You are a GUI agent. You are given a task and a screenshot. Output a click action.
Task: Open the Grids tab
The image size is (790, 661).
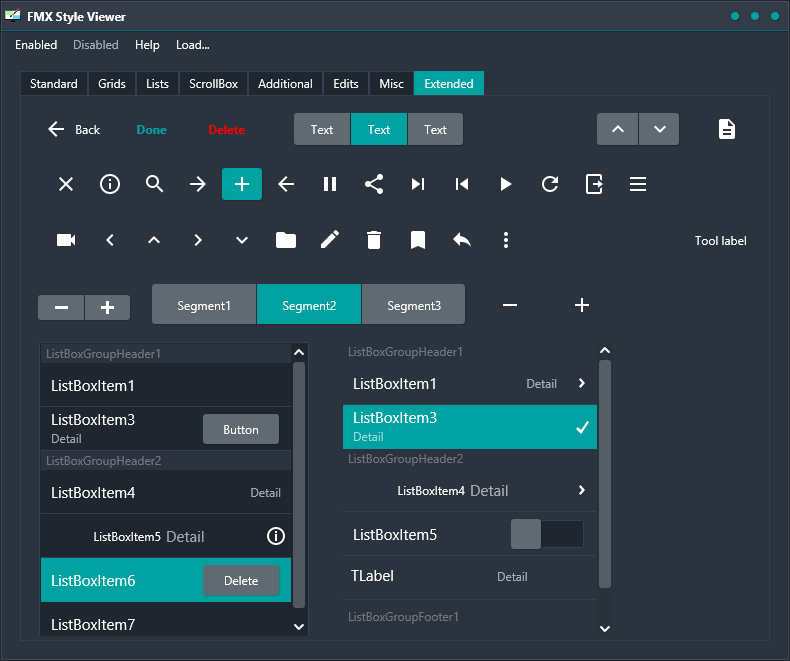tap(112, 84)
